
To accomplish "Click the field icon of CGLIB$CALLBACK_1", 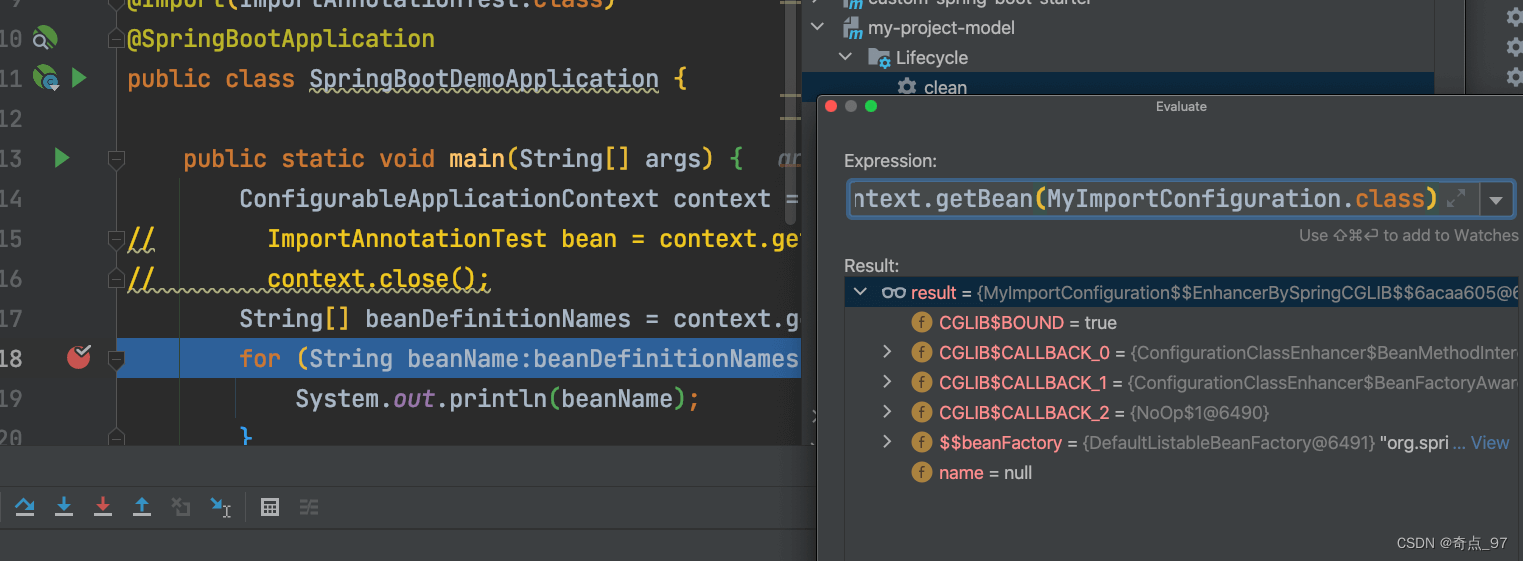I will tap(922, 383).
